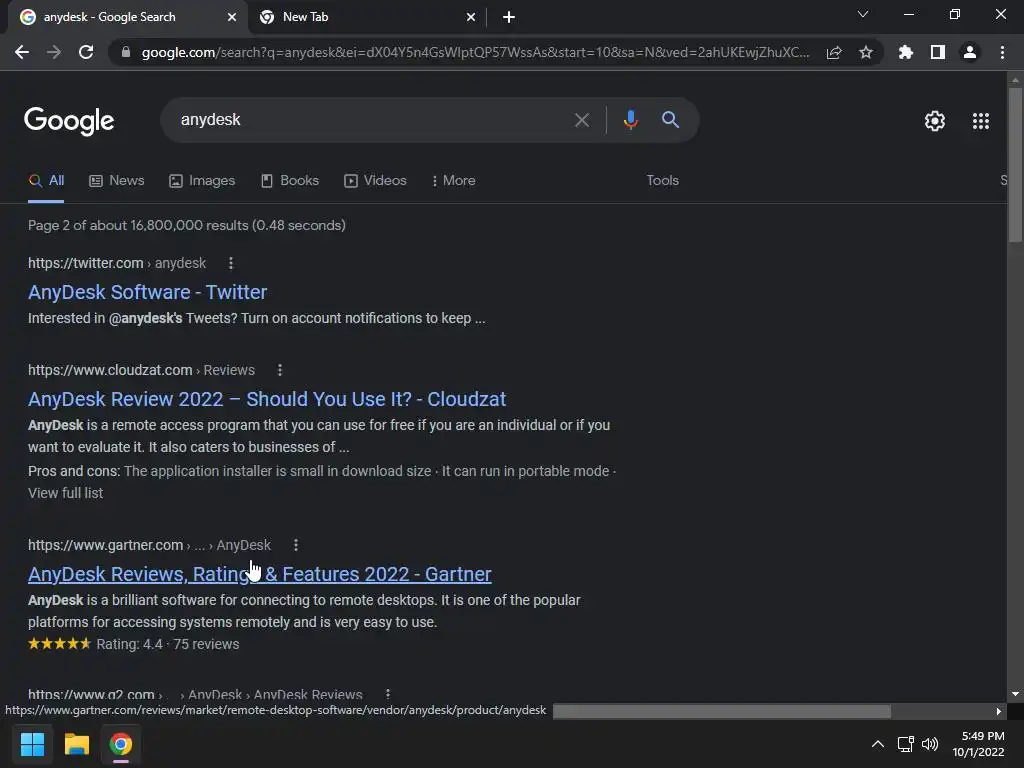Open the network status tray icon
The height and width of the screenshot is (768, 1024).
(x=905, y=744)
